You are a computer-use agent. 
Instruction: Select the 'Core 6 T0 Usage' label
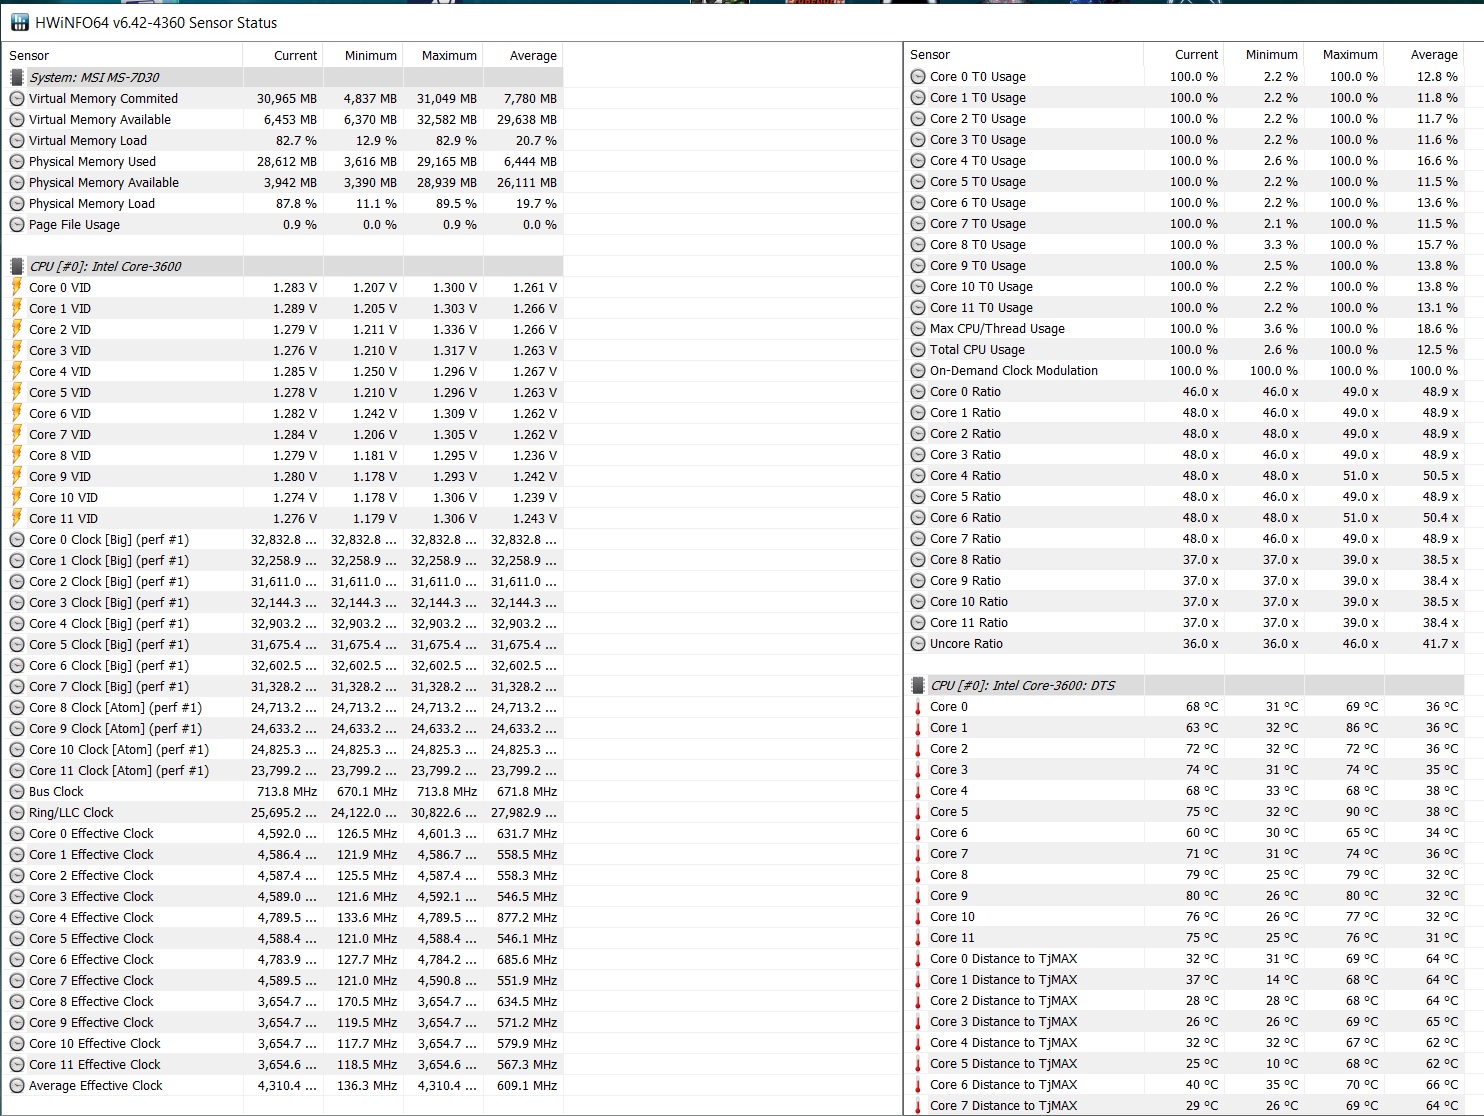pos(978,202)
